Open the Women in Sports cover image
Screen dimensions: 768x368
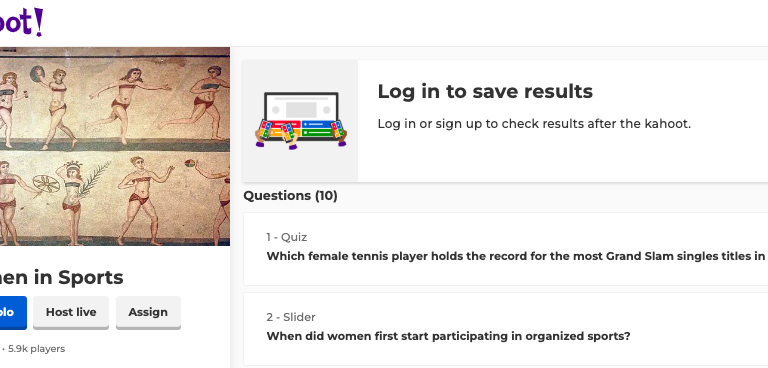(115, 147)
